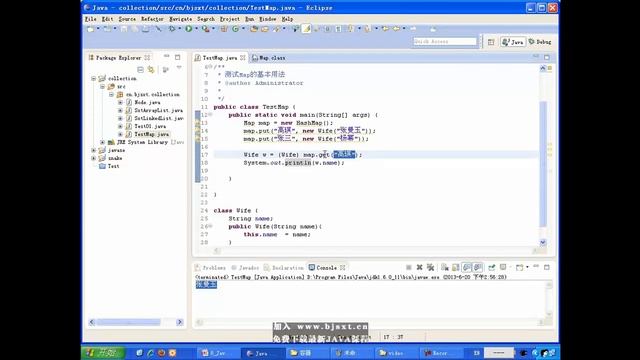
Task: Click Terminate square icon in Console toolbar
Action: point(409,267)
